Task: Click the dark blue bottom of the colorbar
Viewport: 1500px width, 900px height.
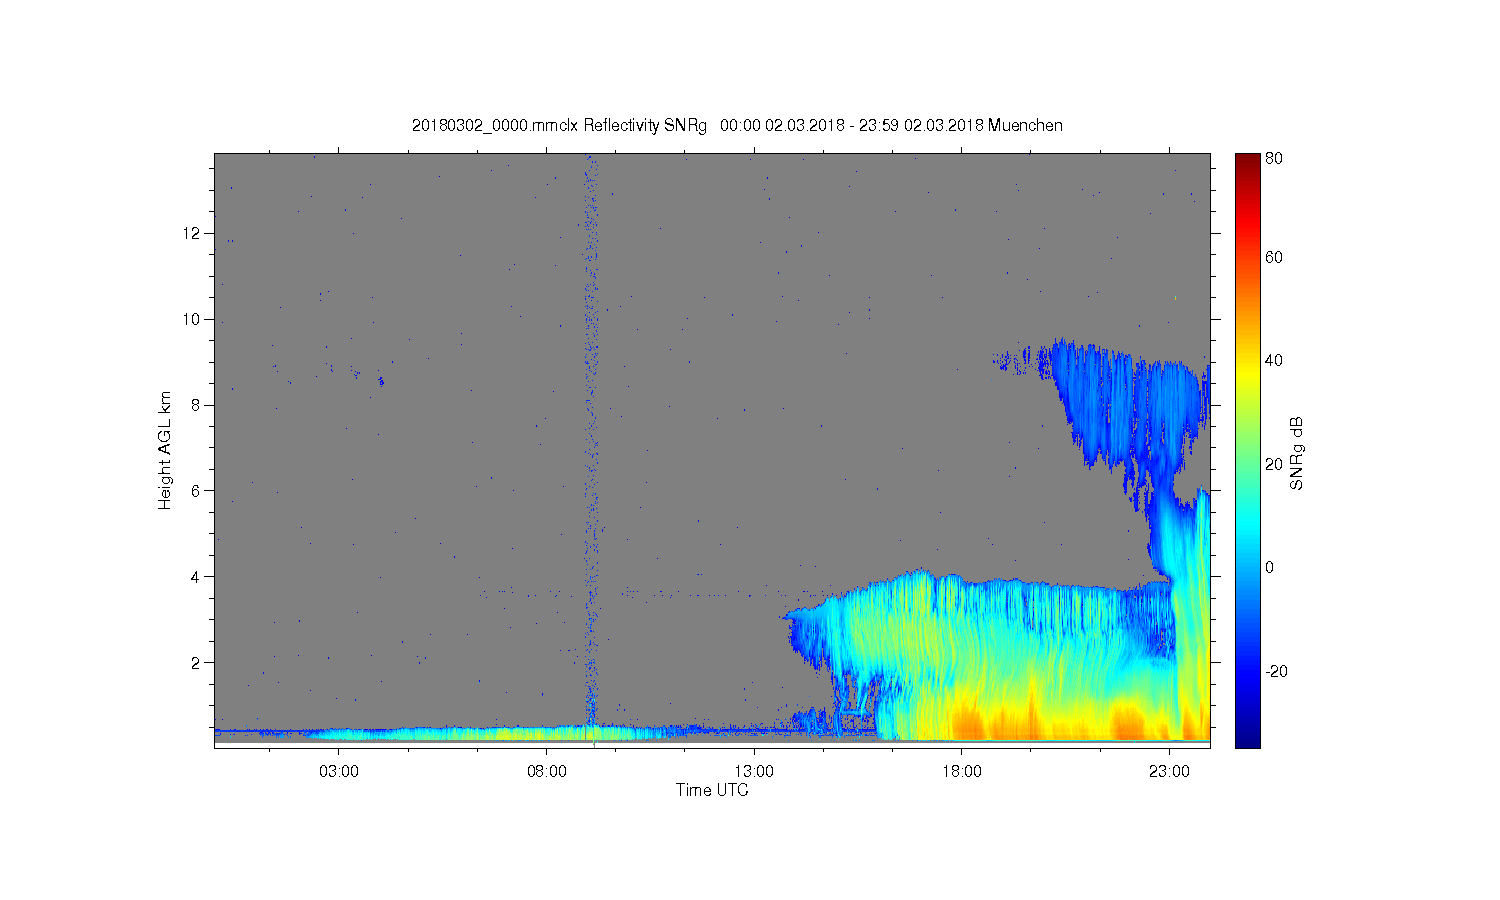Action: 1247,735
